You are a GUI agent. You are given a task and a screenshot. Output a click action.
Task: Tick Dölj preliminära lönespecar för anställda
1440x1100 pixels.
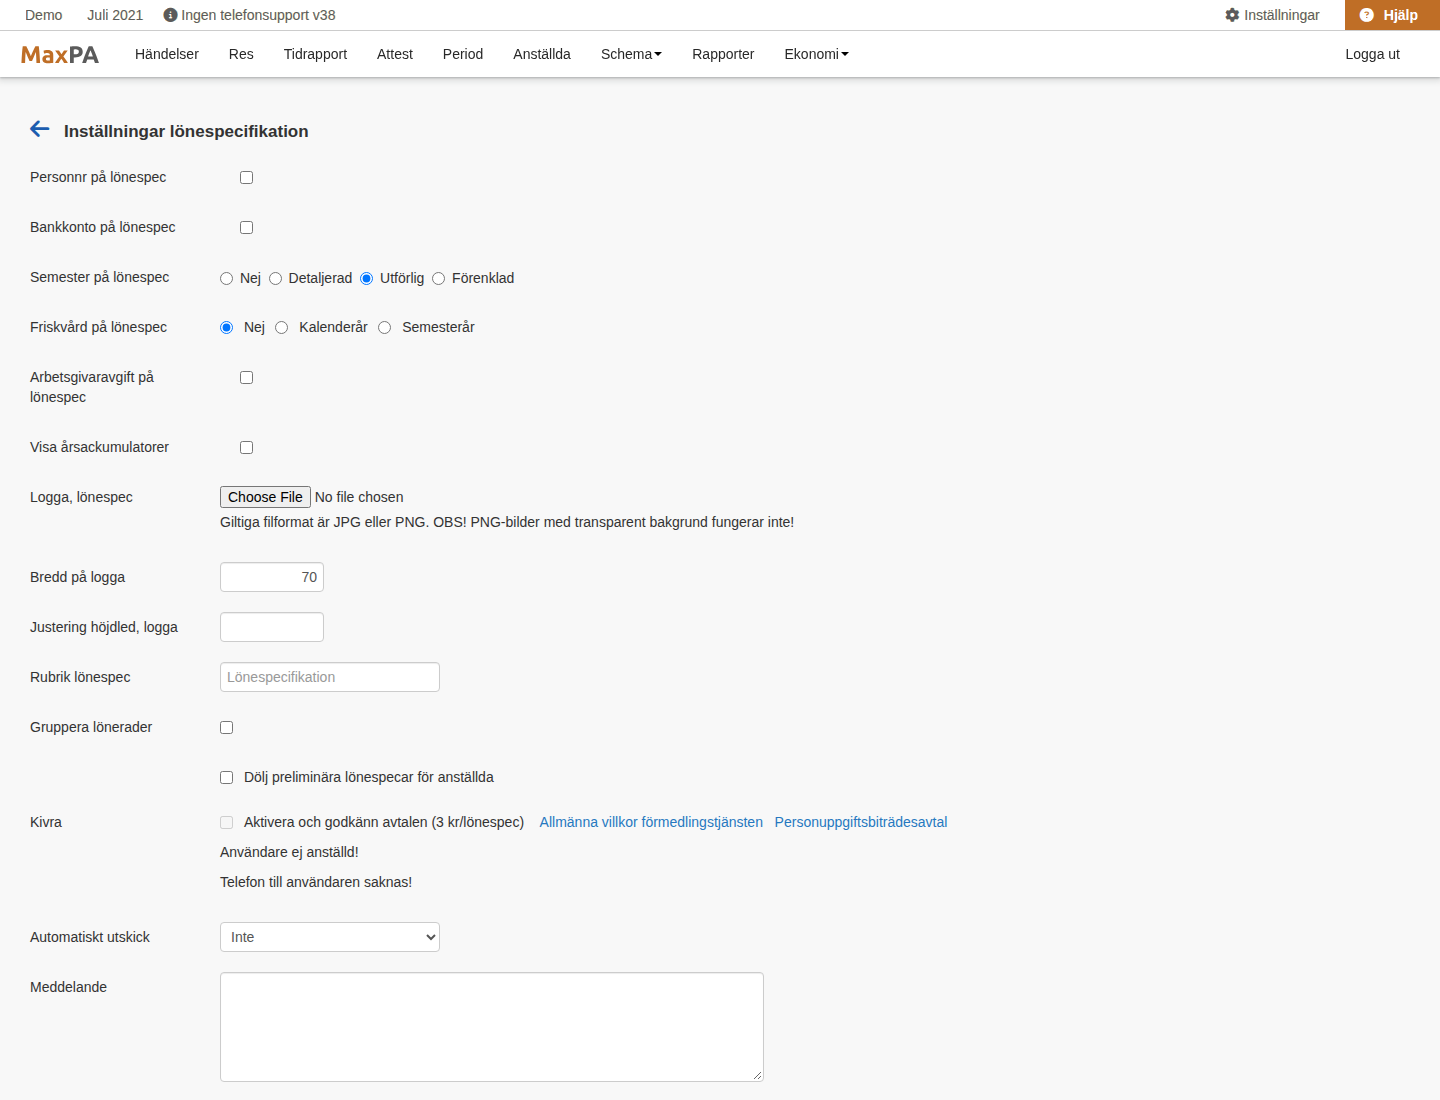[226, 777]
